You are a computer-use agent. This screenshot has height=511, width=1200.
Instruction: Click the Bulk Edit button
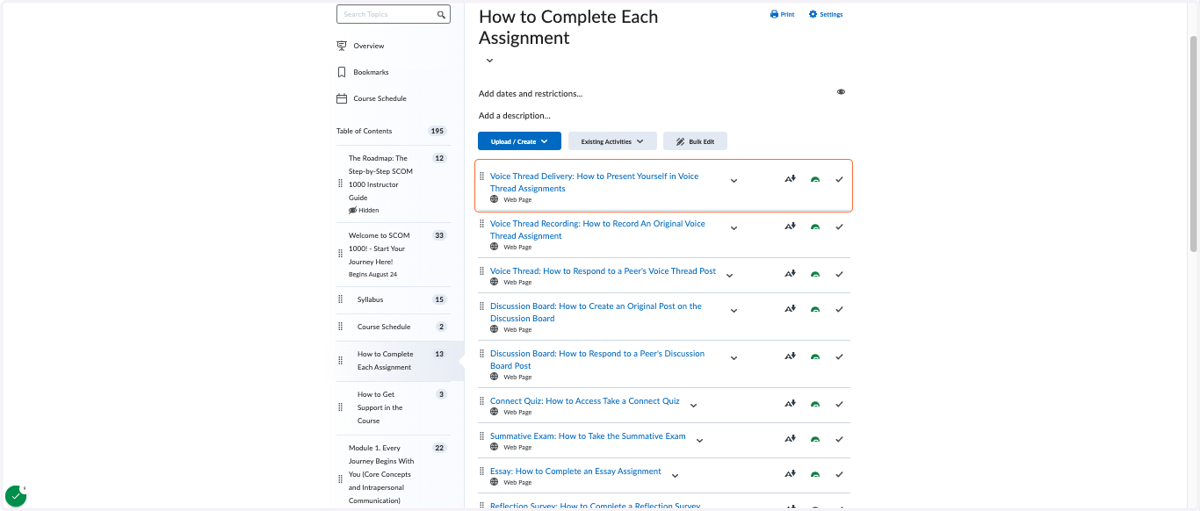[x=695, y=141]
